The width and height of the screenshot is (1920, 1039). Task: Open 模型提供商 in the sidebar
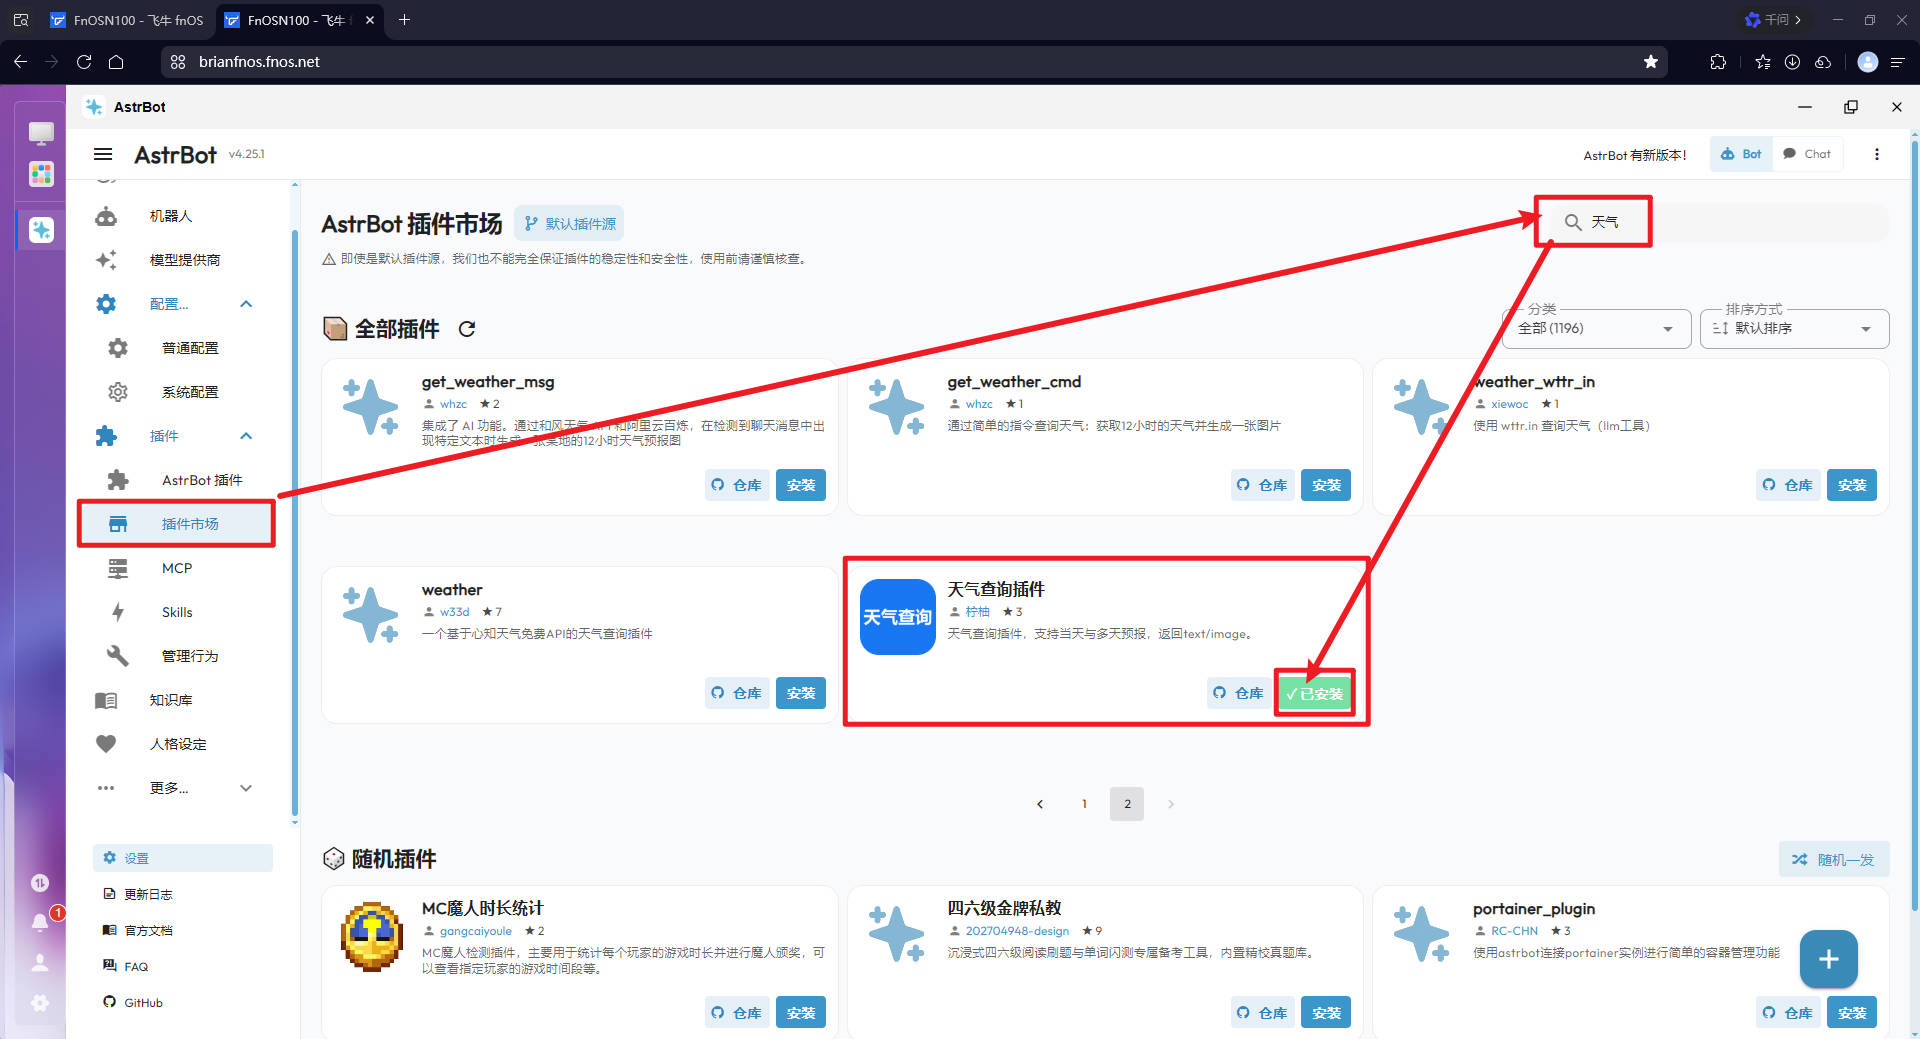(x=185, y=260)
